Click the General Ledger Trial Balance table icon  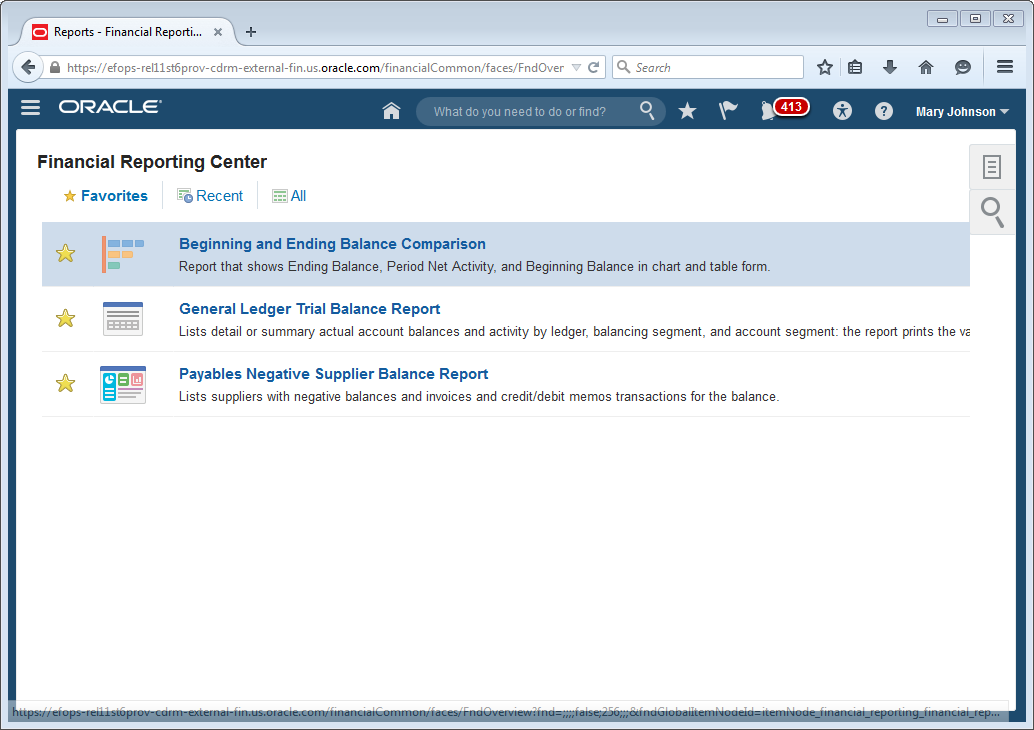point(123,319)
